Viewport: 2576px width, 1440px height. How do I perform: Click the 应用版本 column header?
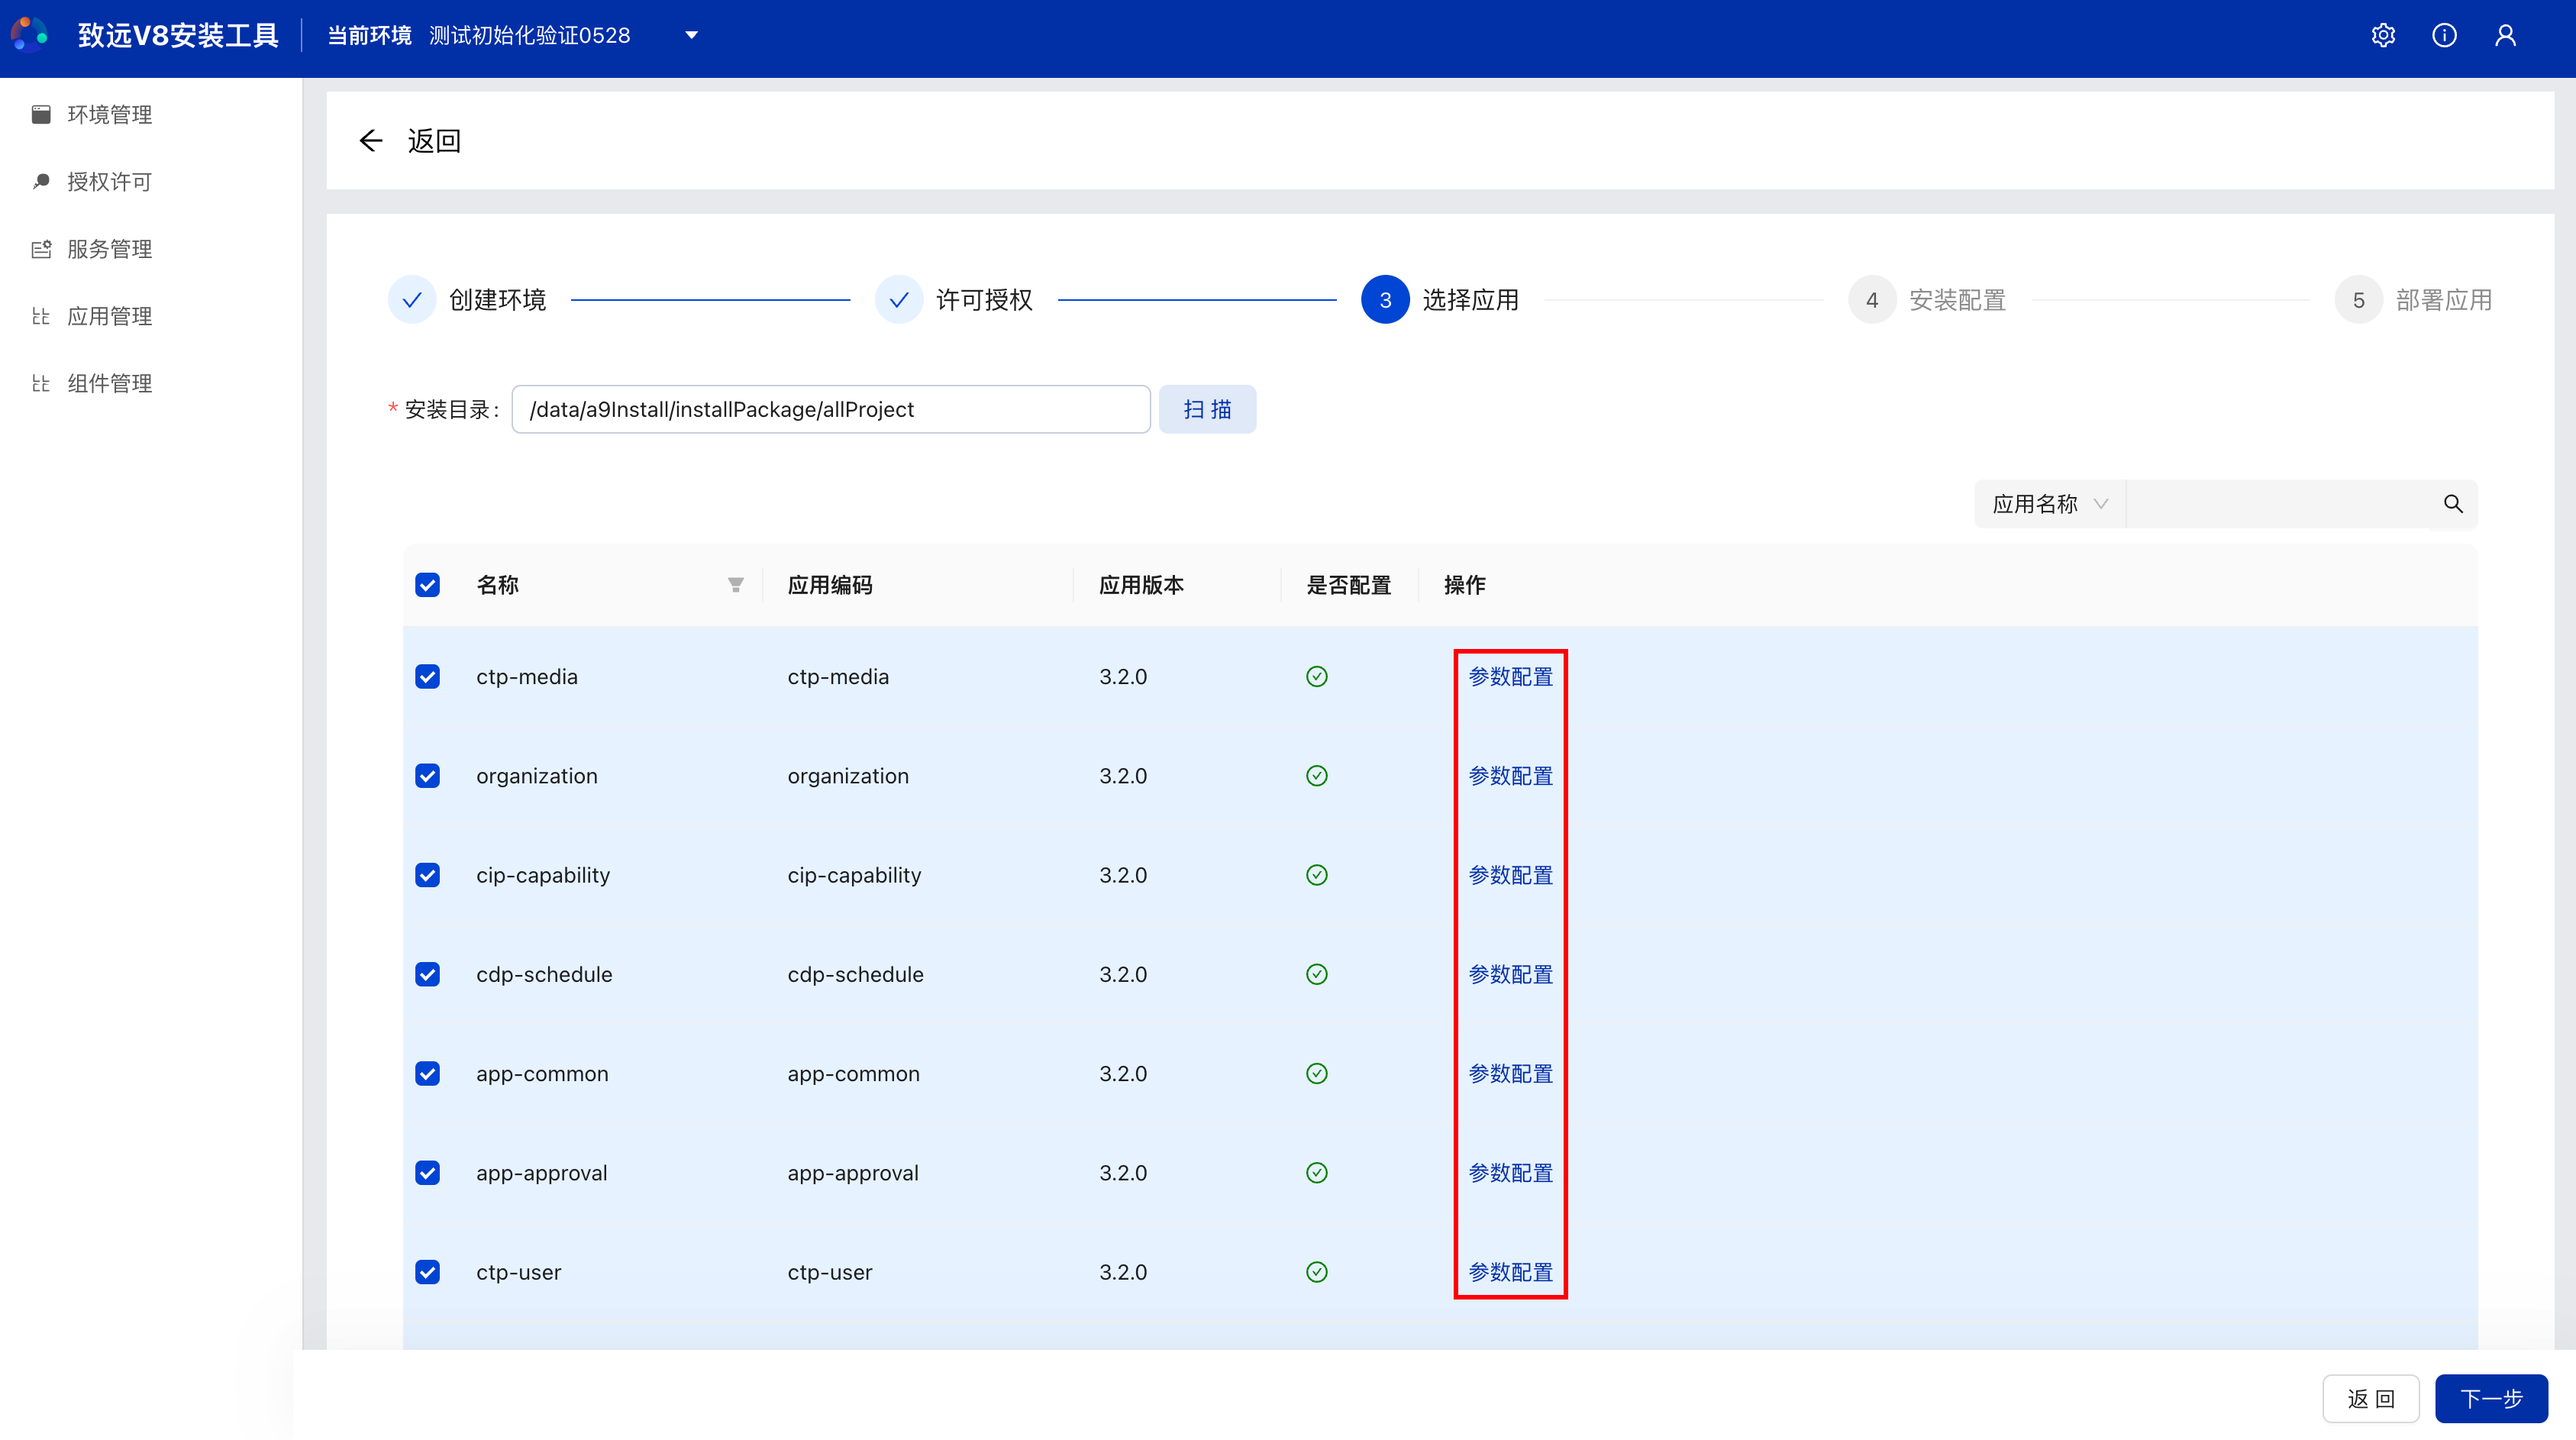point(1141,585)
